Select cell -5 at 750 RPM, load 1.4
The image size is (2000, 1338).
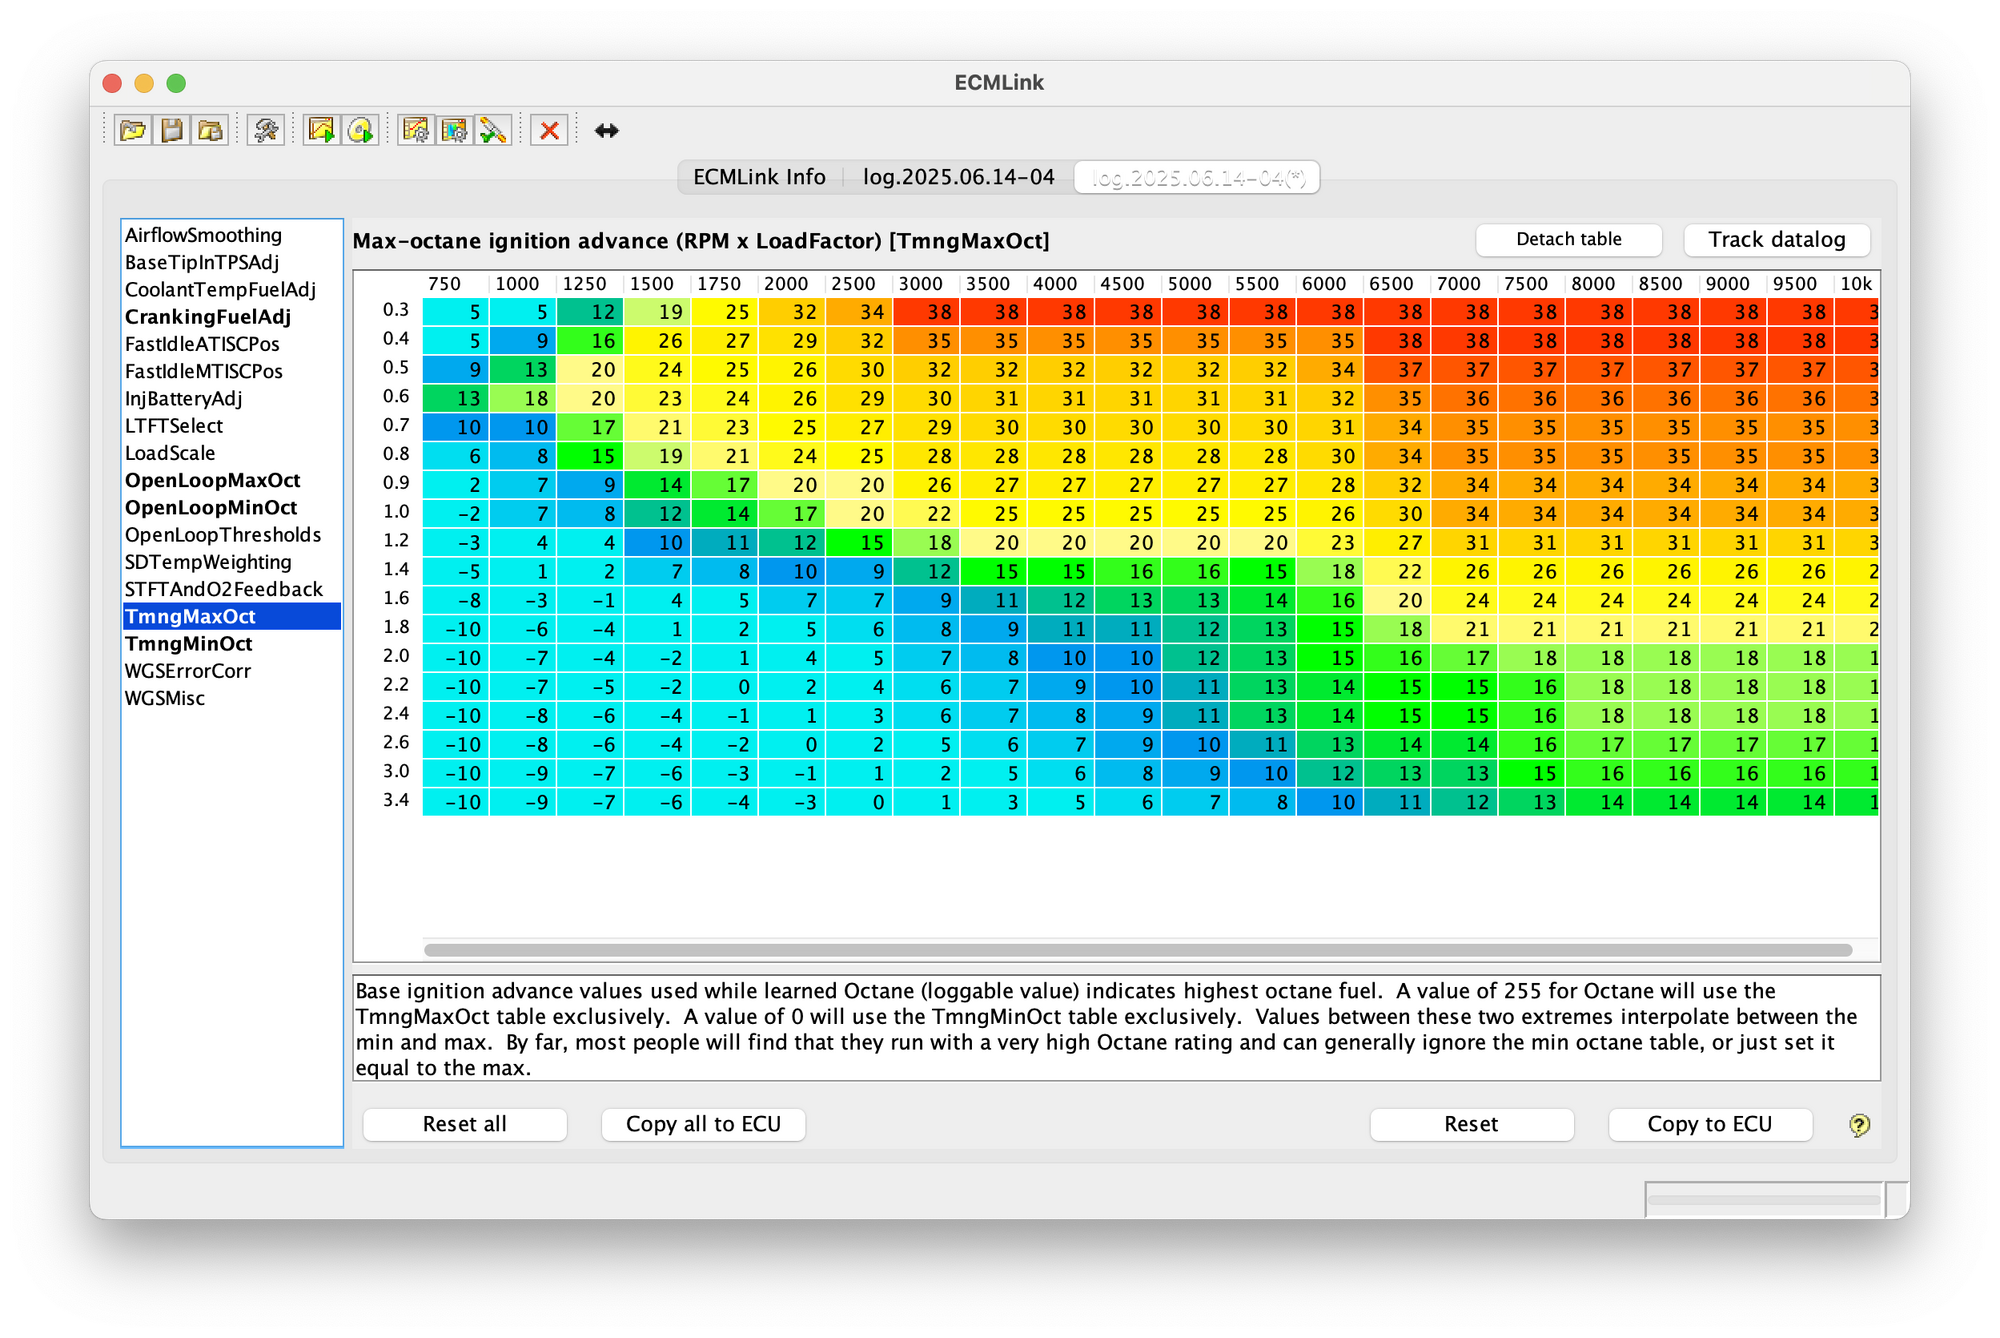455,571
